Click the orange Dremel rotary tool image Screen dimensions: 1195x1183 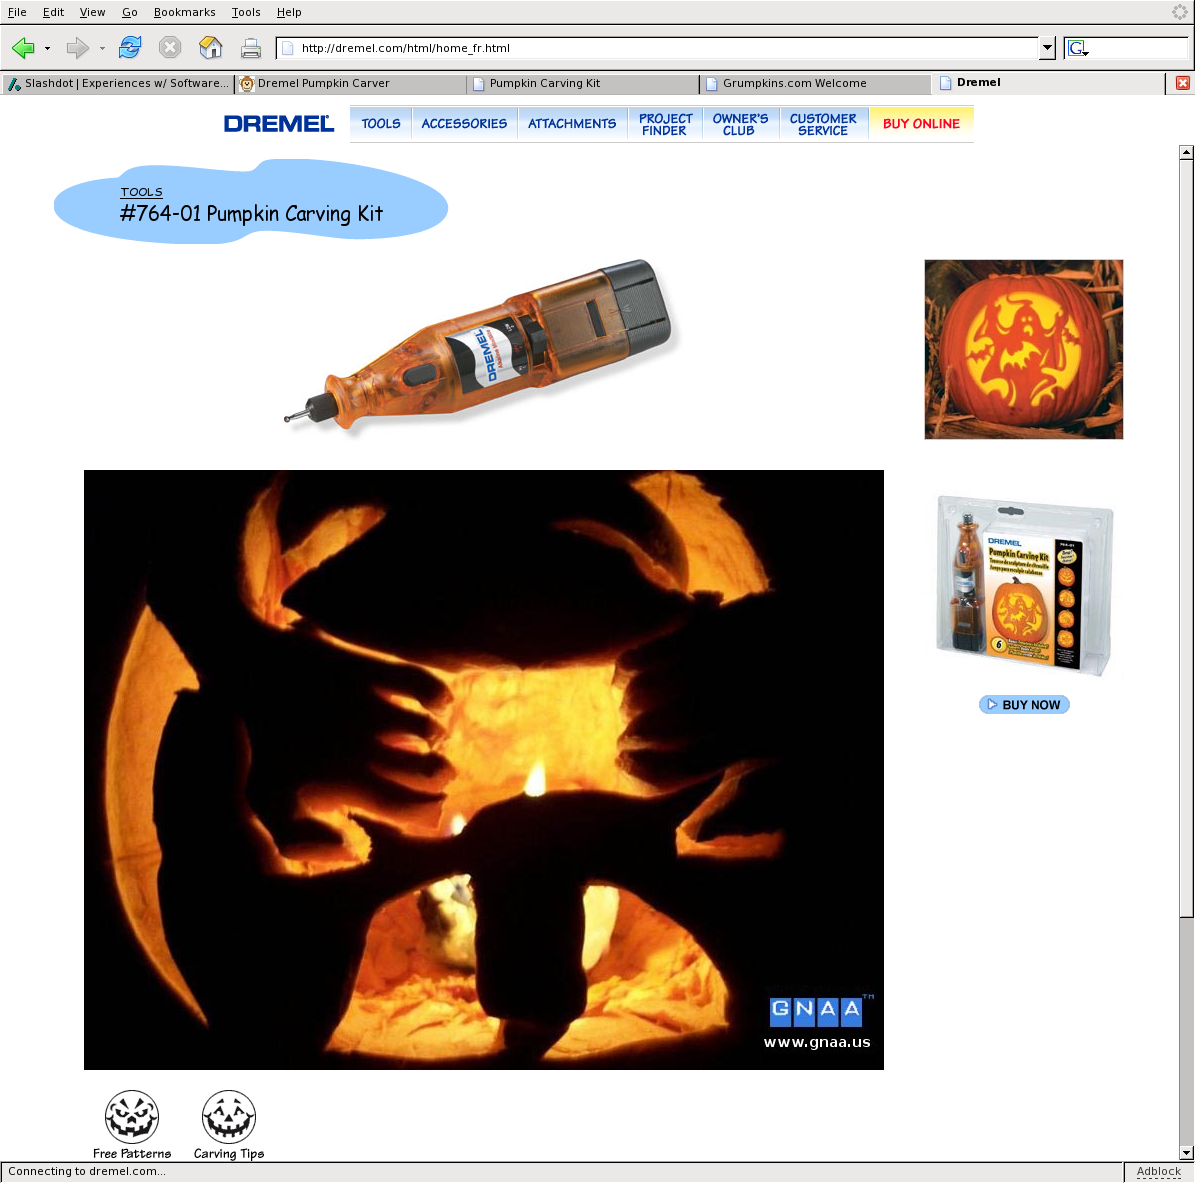click(478, 347)
